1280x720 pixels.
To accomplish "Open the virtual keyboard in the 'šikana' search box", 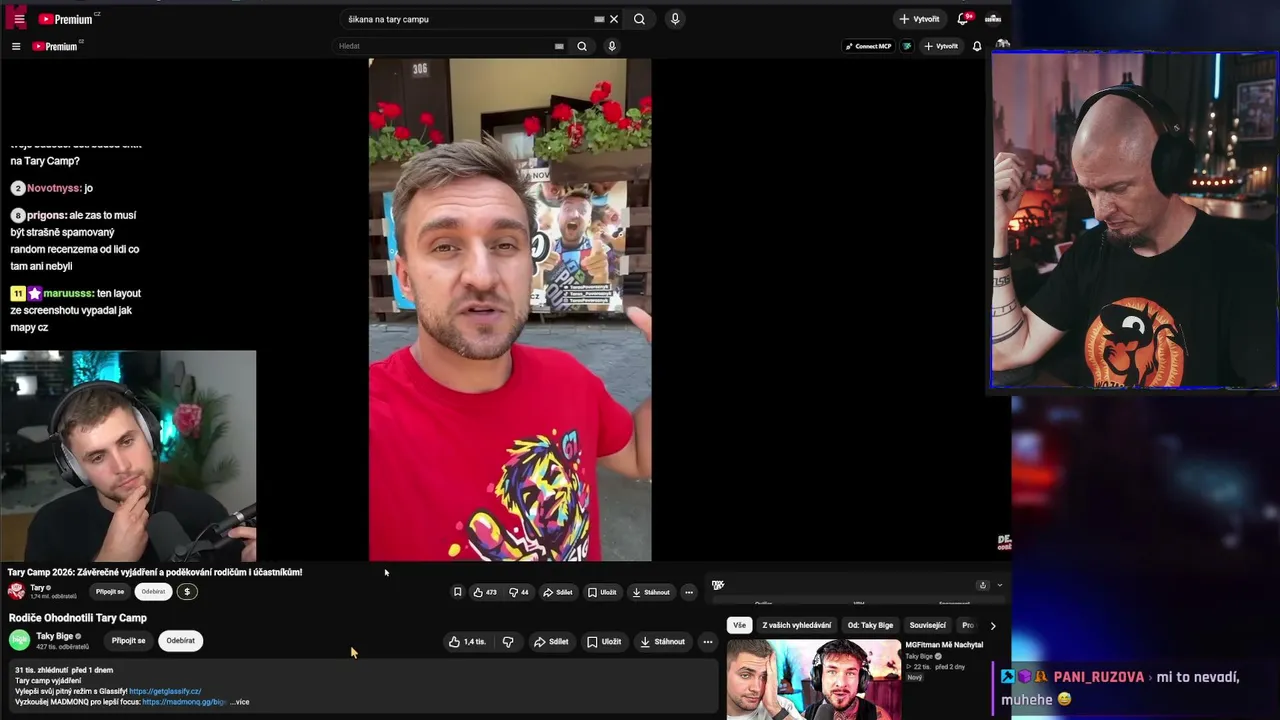I will click(x=599, y=19).
